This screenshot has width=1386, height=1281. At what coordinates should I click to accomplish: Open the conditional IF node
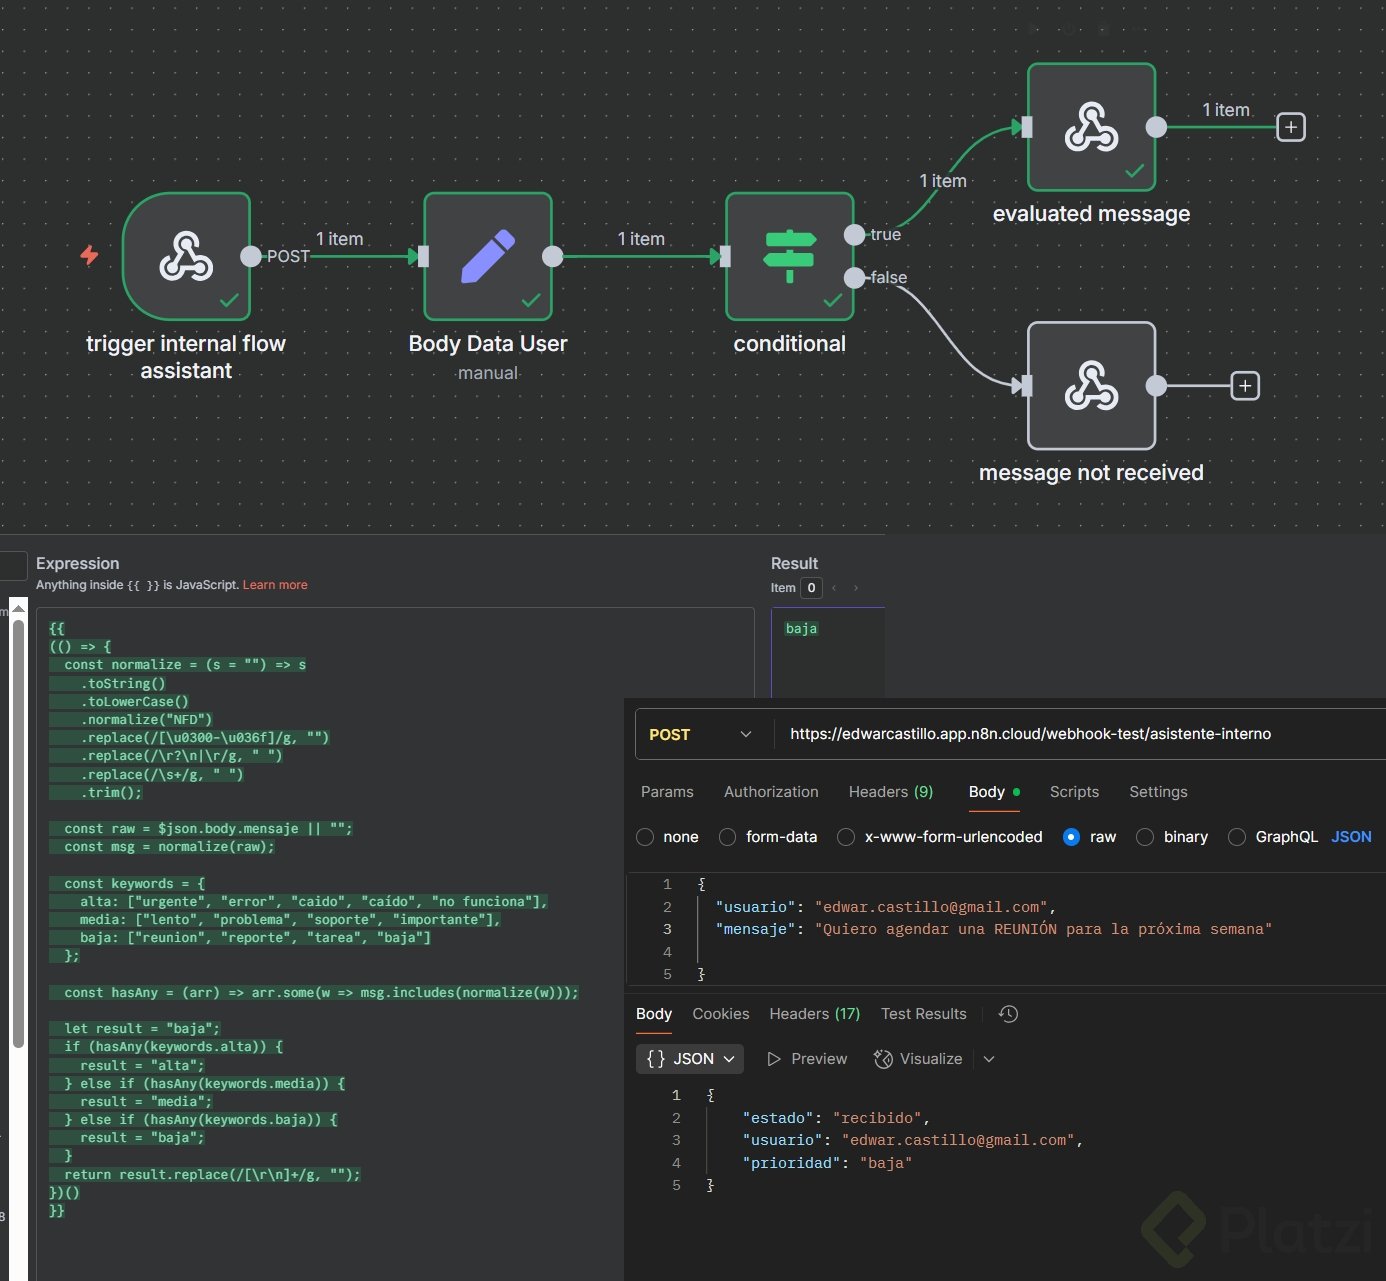[x=790, y=256]
